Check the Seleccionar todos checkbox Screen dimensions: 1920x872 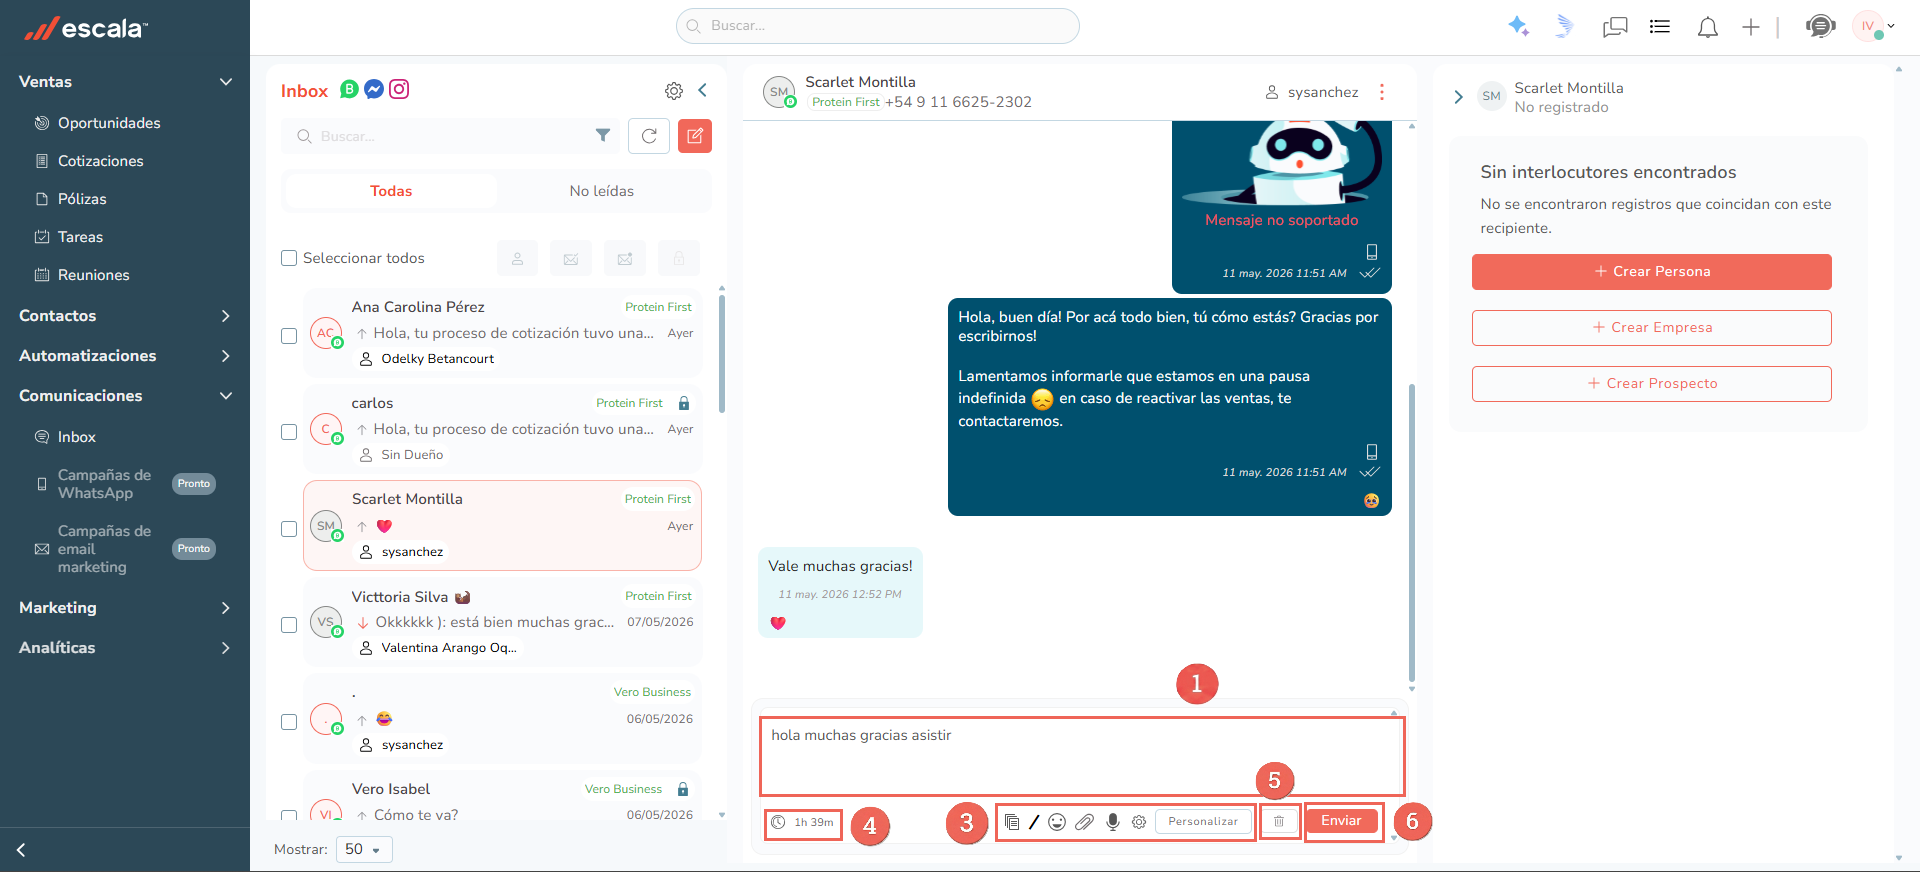(x=289, y=258)
